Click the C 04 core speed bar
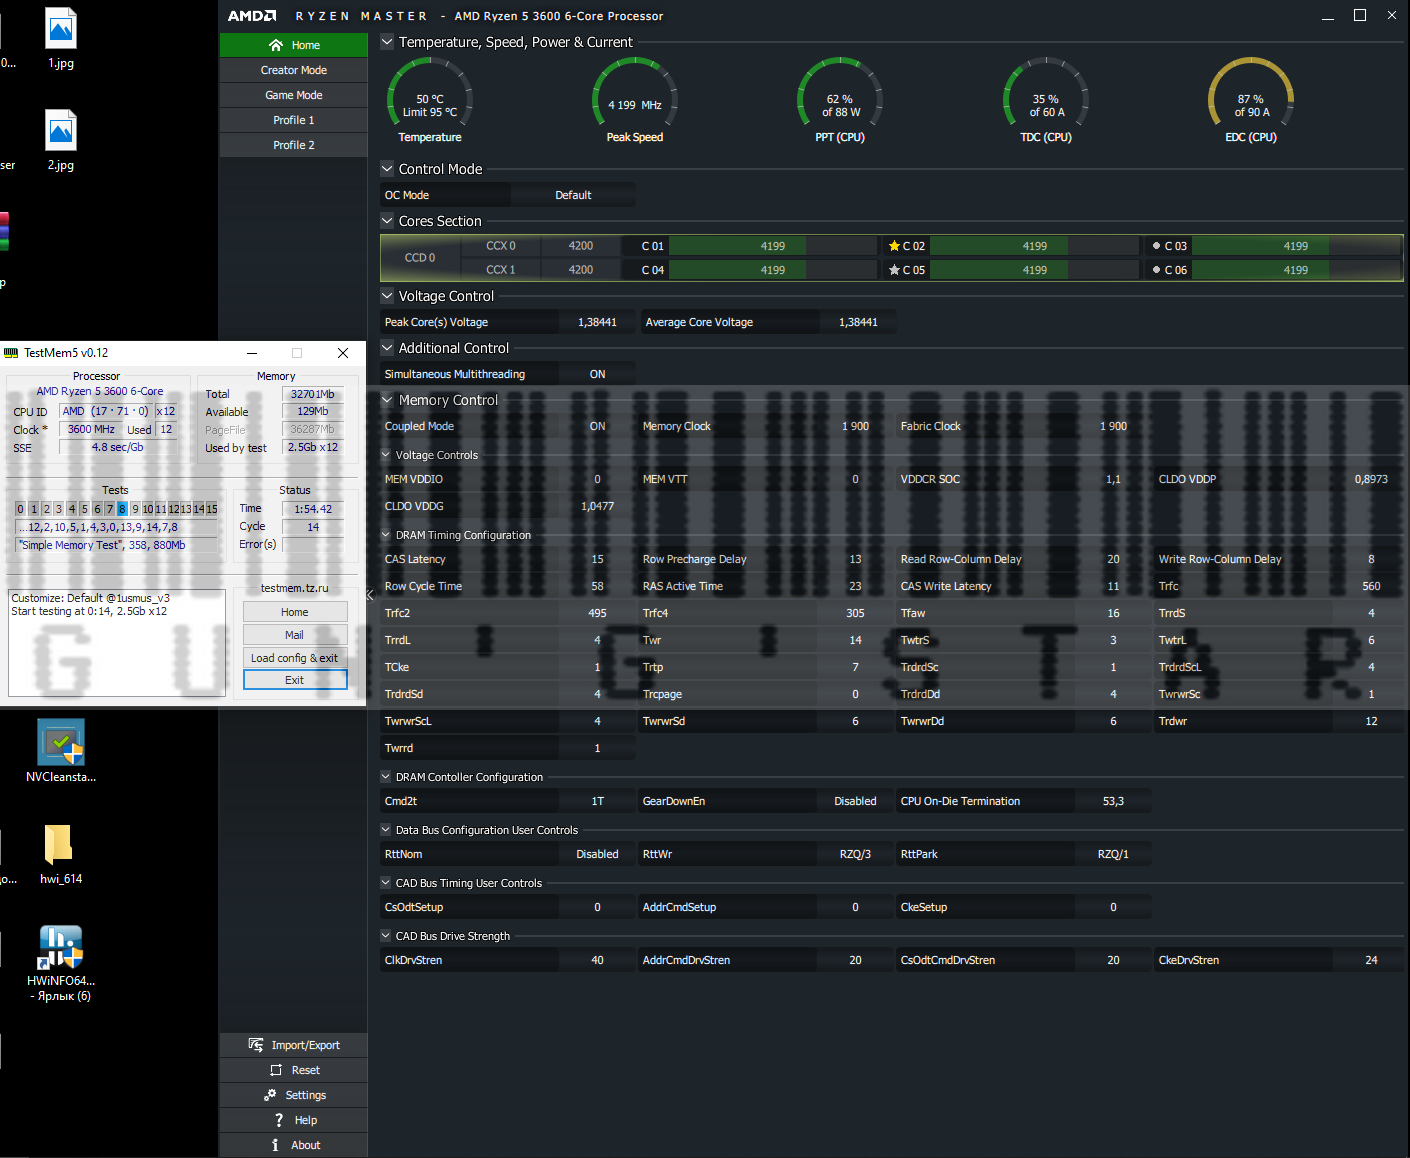Screen dimensions: 1410x1158 coord(772,270)
